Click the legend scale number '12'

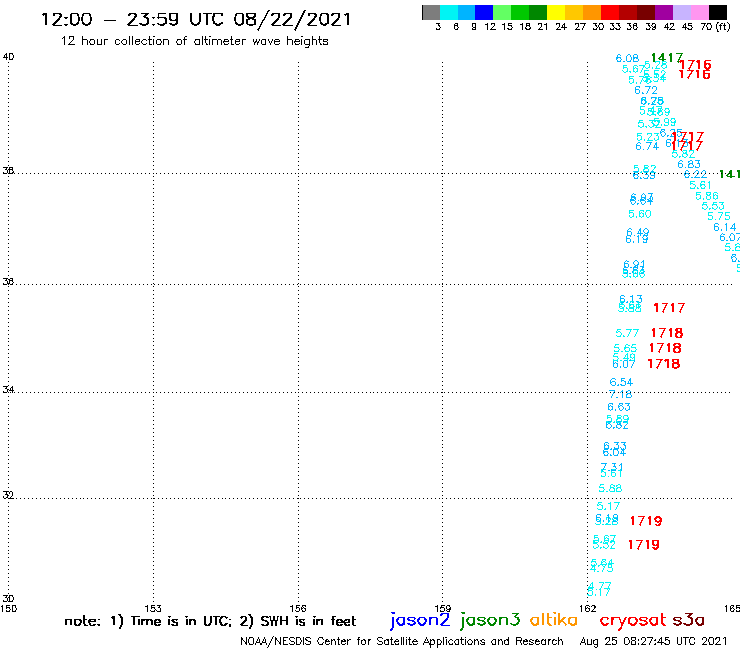click(x=490, y=26)
